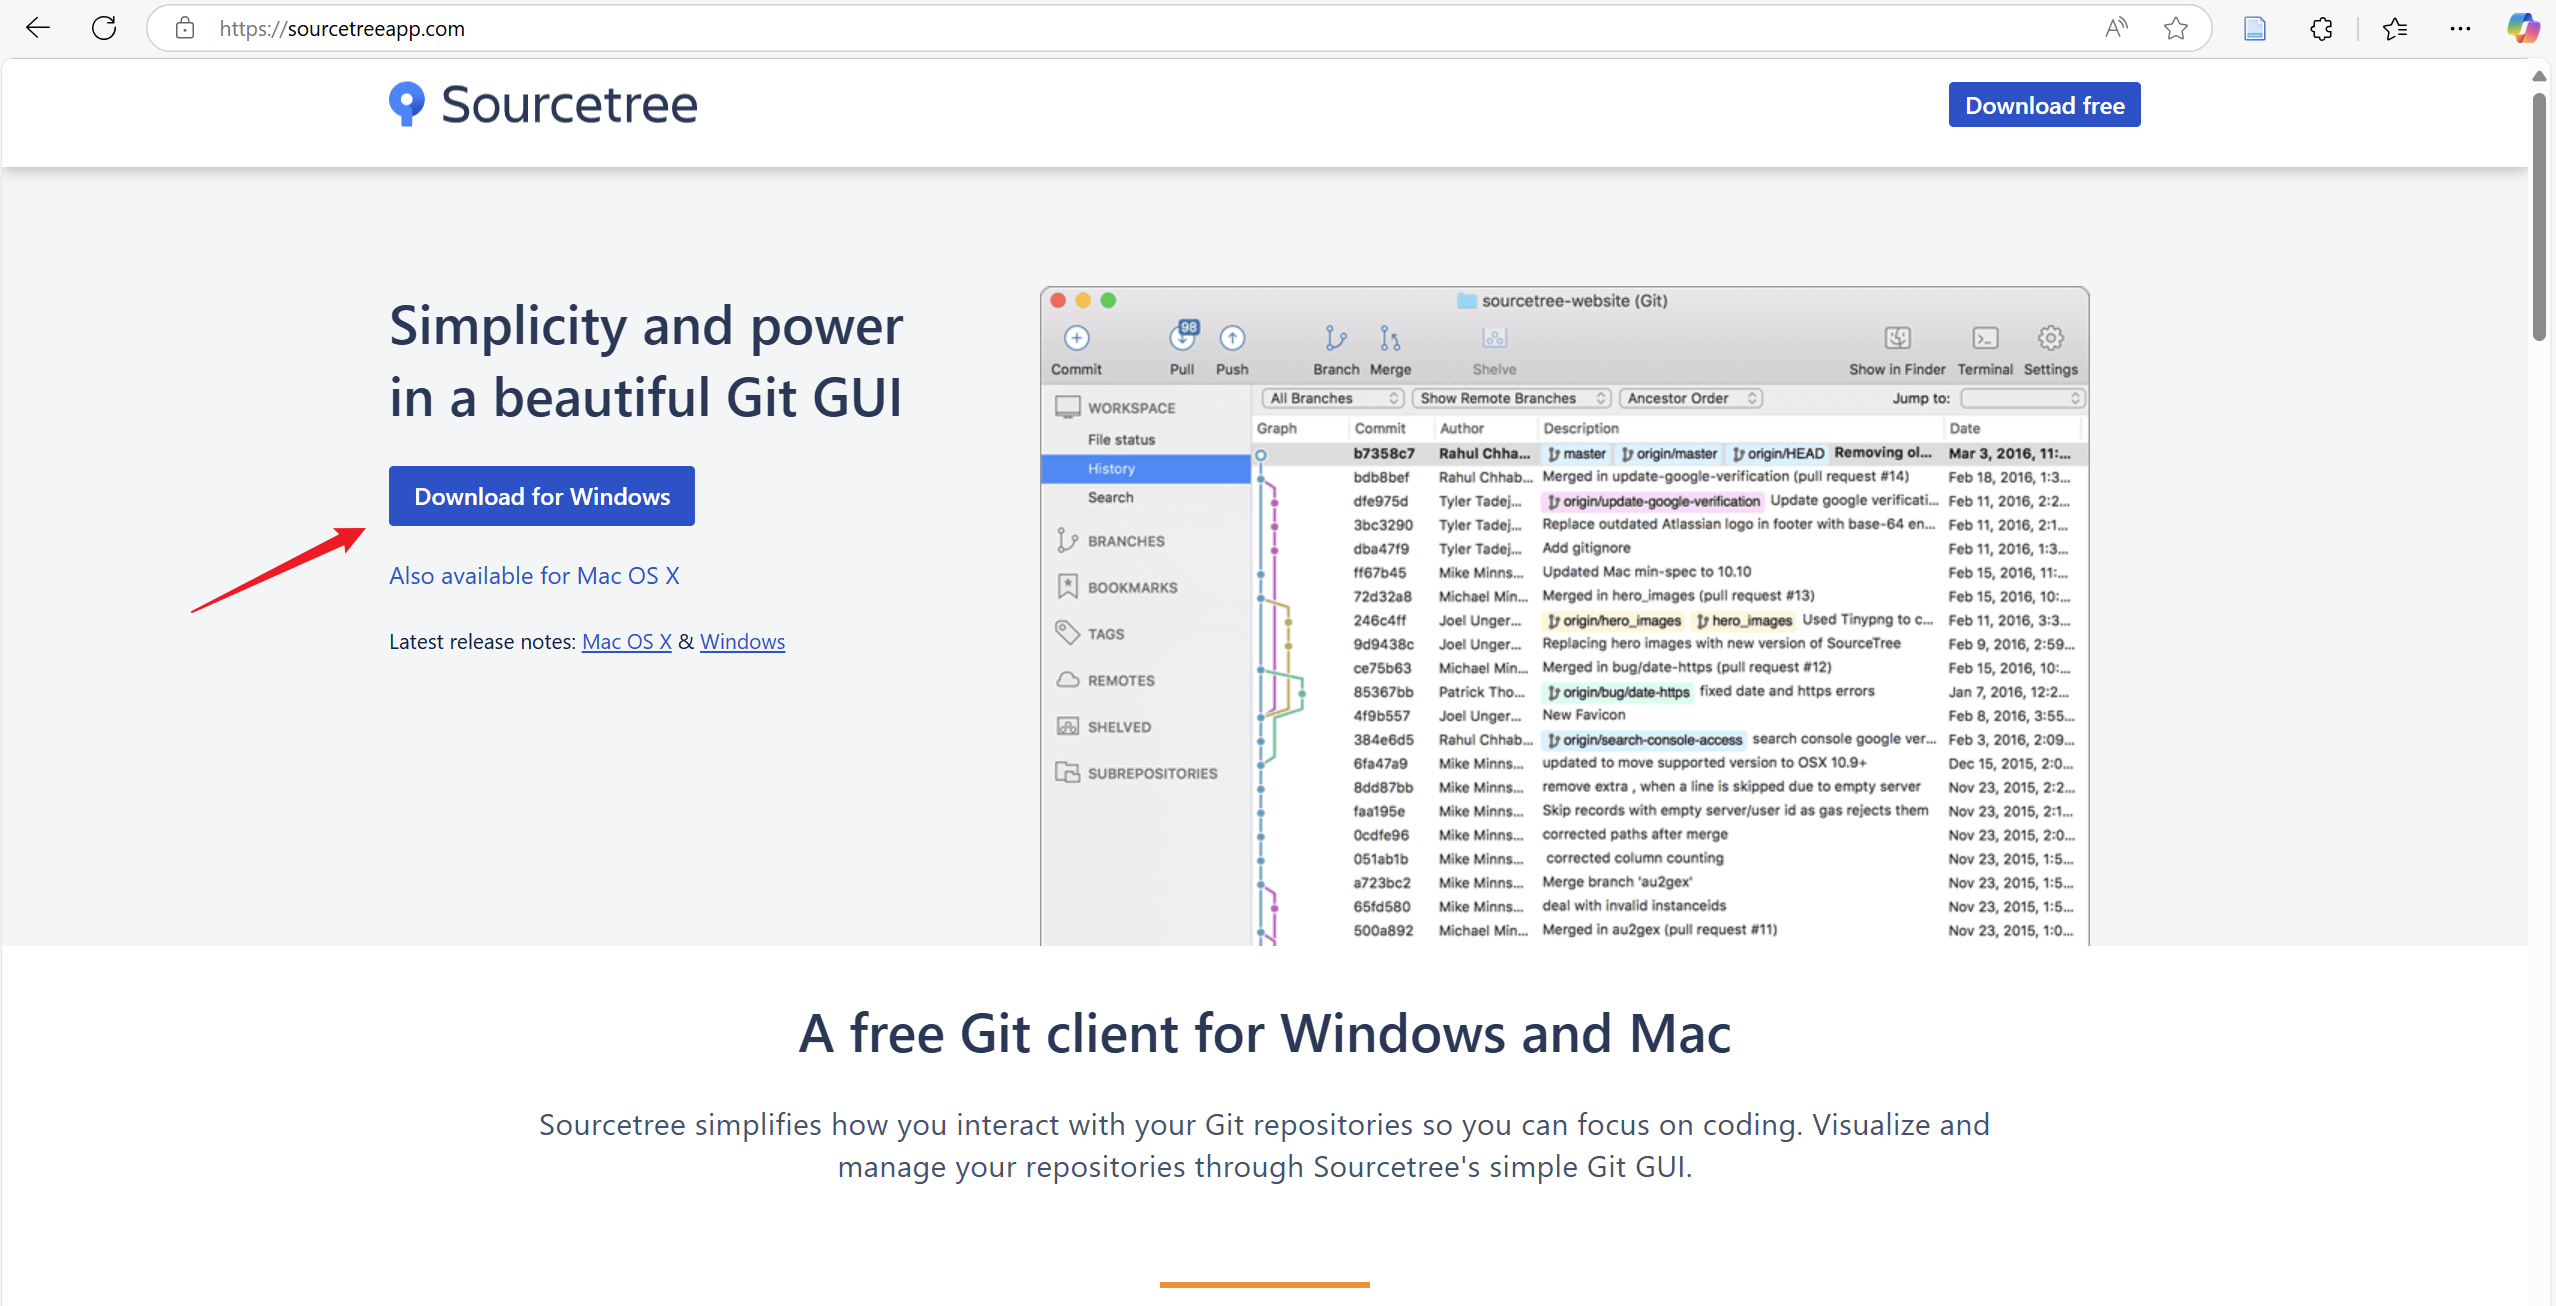Viewport: 2556px width, 1306px height.
Task: Open the favorites list icon
Action: (x=2395, y=28)
